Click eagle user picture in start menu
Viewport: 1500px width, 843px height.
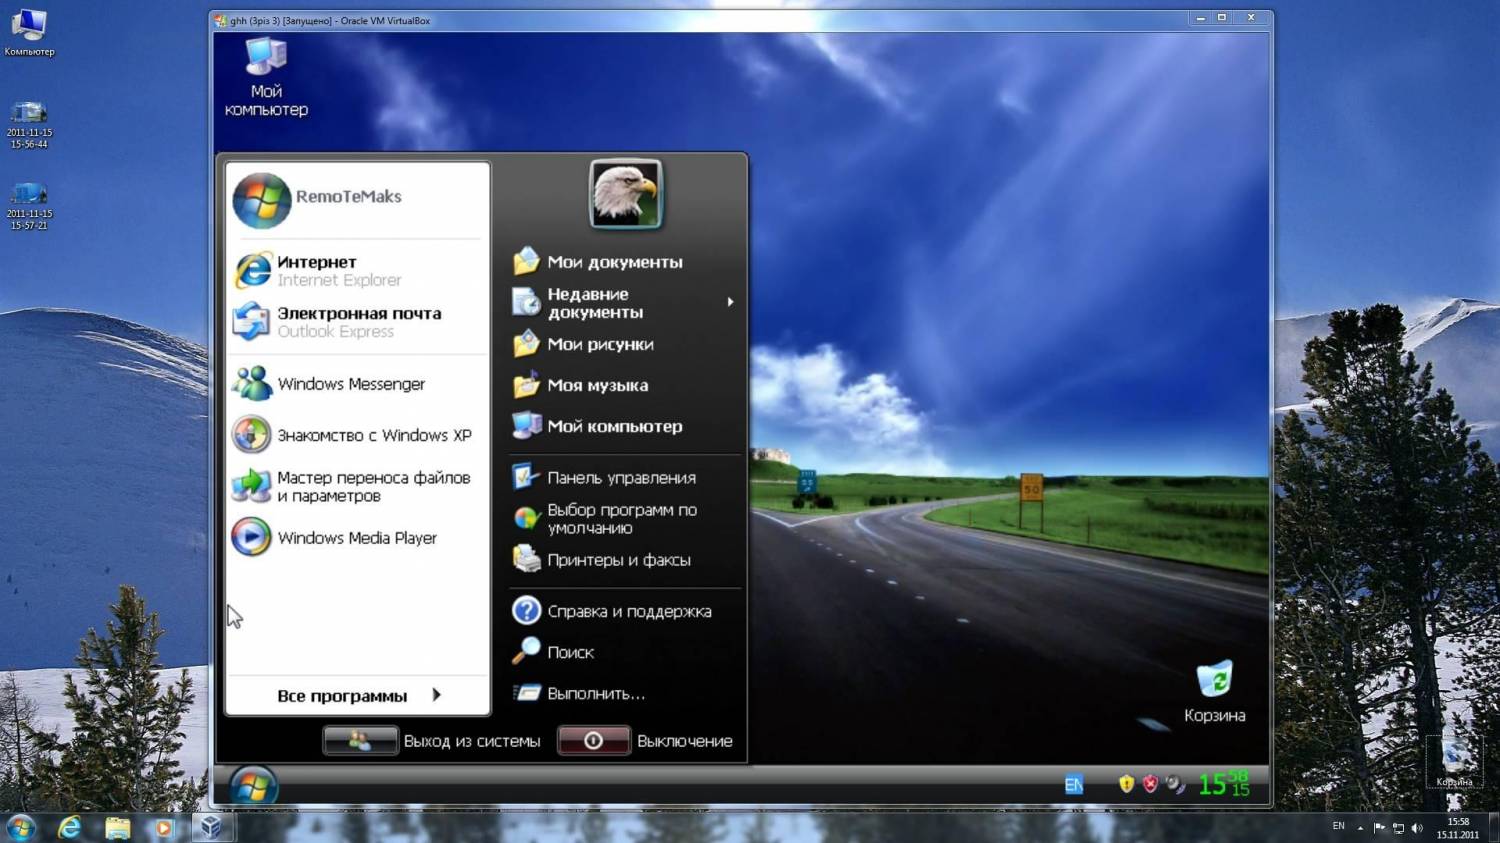pyautogui.click(x=626, y=194)
